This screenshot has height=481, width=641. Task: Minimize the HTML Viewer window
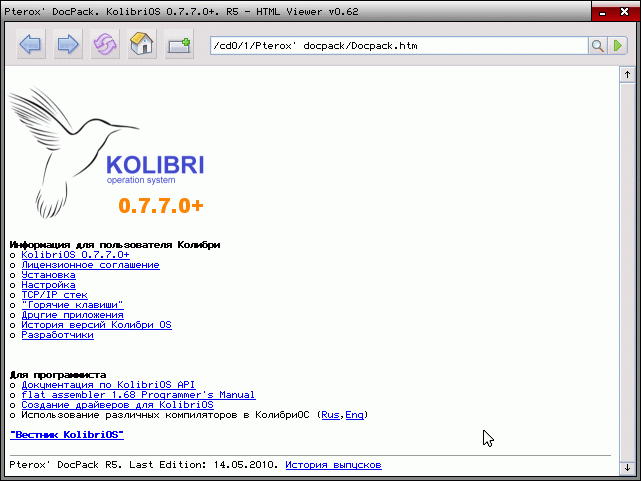pyautogui.click(x=602, y=12)
